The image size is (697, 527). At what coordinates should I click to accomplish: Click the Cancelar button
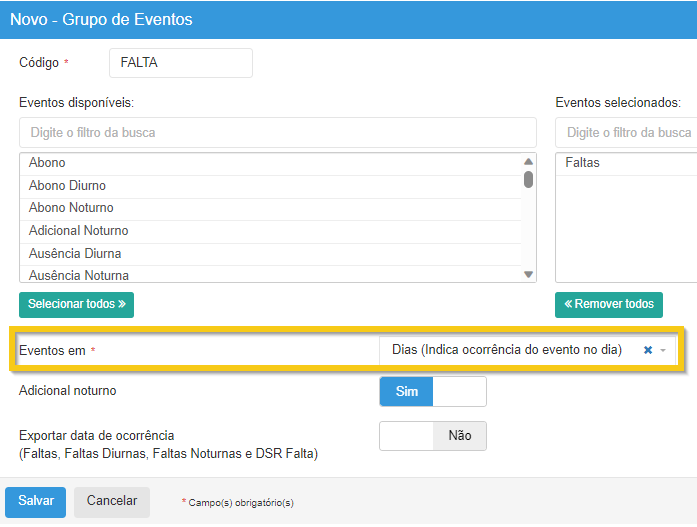[111, 501]
